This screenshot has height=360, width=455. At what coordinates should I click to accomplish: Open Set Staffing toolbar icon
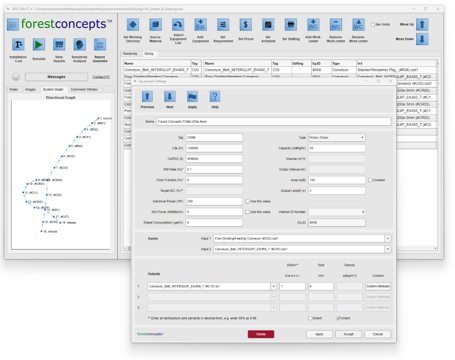[x=291, y=25]
